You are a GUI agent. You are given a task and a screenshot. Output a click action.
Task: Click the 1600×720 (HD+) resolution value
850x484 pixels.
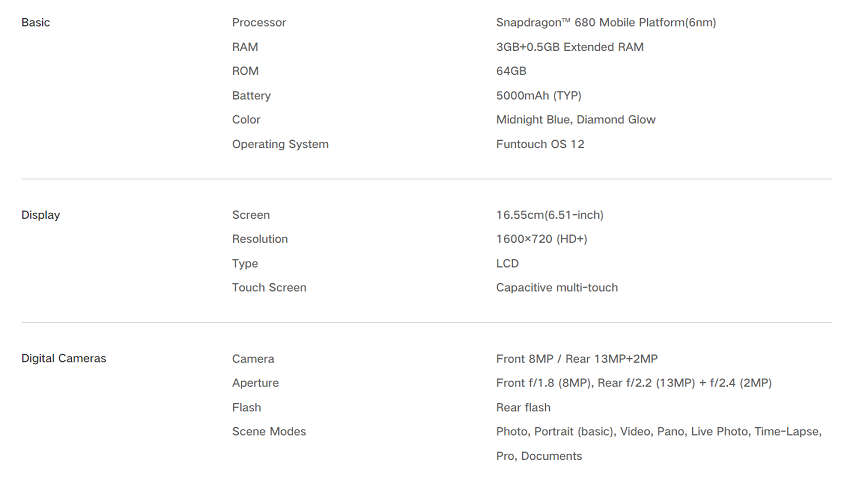[x=541, y=239]
